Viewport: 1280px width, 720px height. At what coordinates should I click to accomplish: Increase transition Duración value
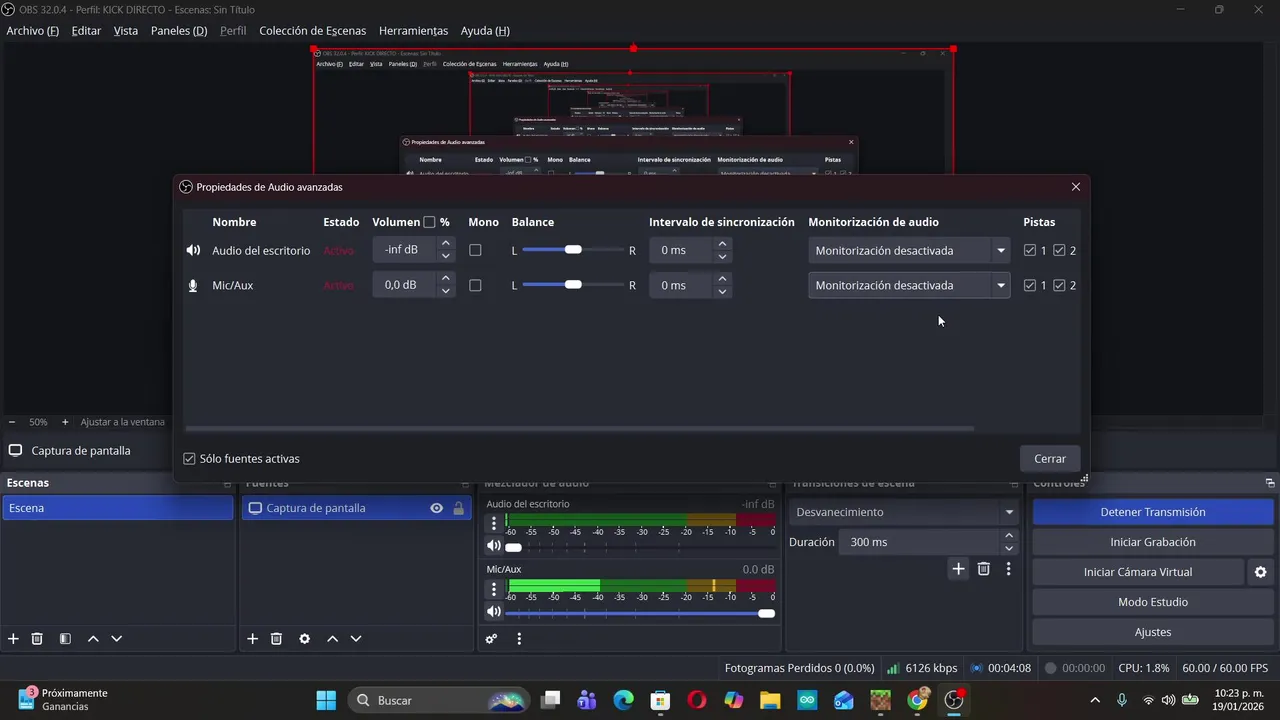coord(1008,535)
